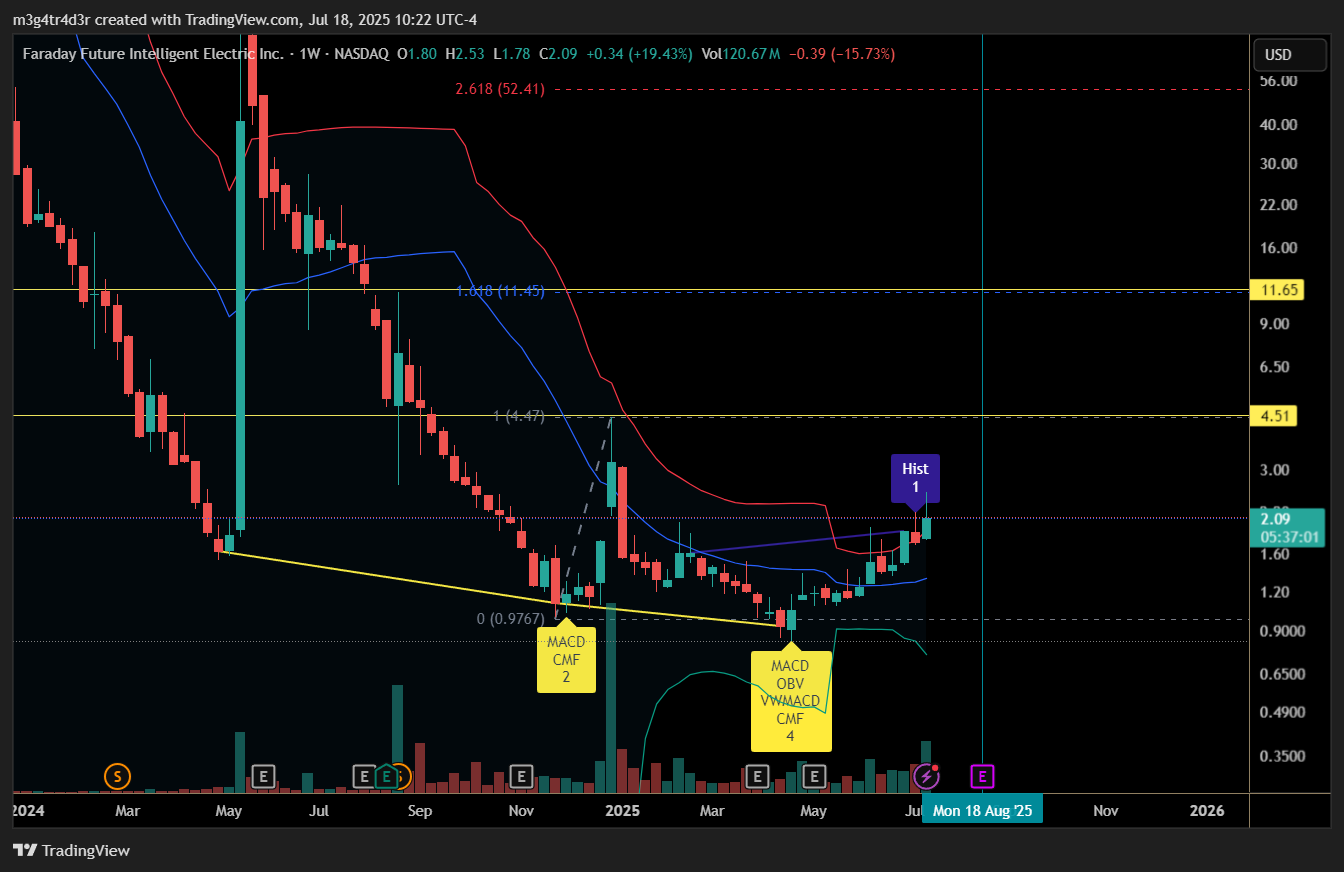Click the Fibonacci '0 (0.9767)' level label

(510, 619)
